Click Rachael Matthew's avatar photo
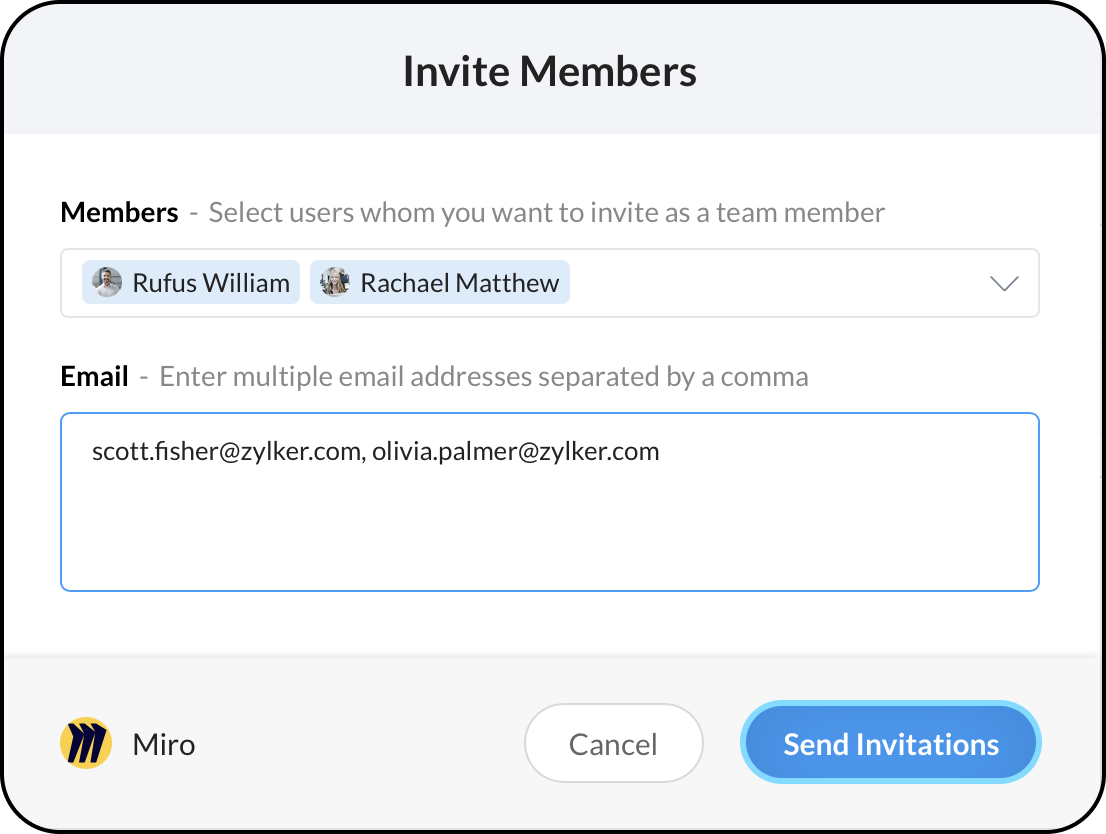 point(335,283)
